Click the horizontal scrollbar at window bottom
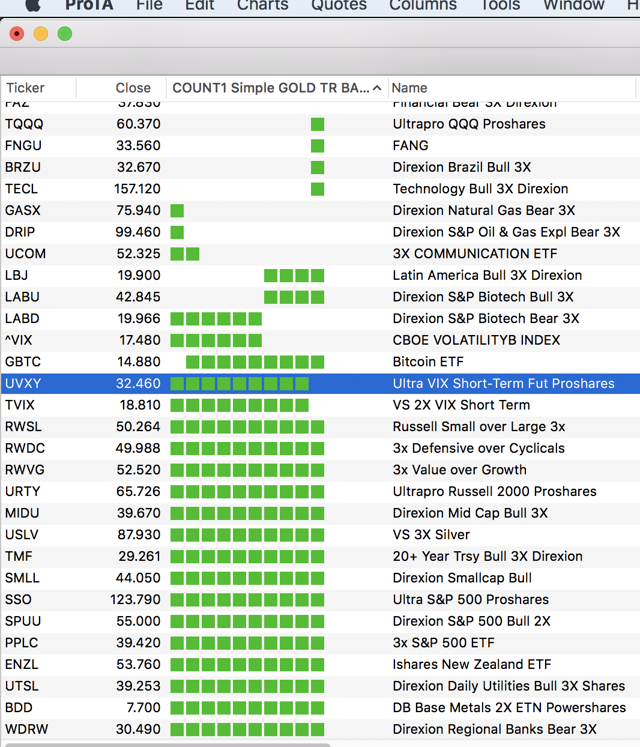640x747 pixels. pos(167,745)
